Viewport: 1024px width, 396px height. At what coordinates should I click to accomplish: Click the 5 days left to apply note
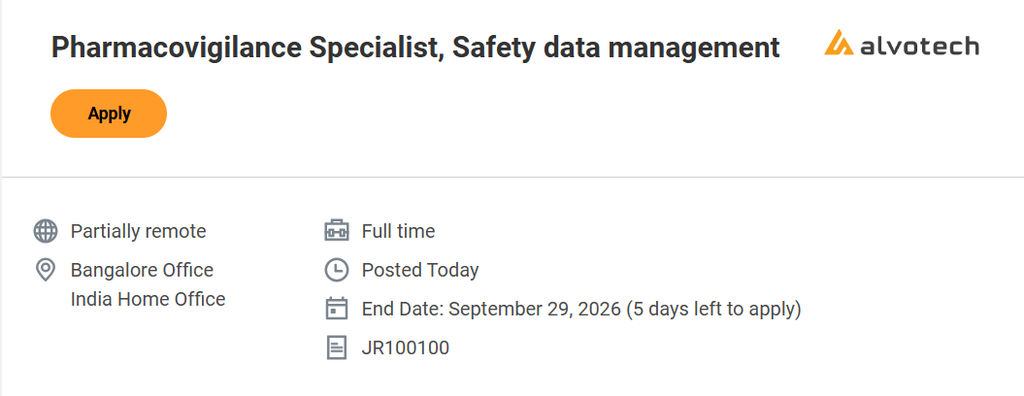tap(714, 309)
